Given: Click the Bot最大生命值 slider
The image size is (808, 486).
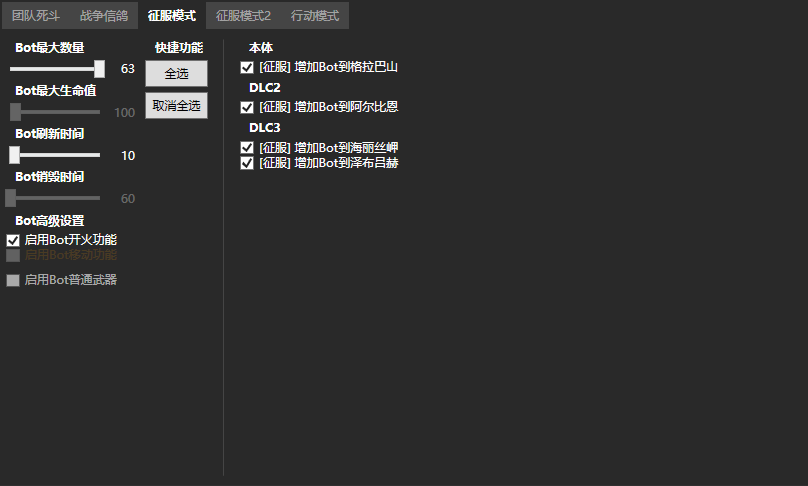Looking at the screenshot, I should pos(55,112).
